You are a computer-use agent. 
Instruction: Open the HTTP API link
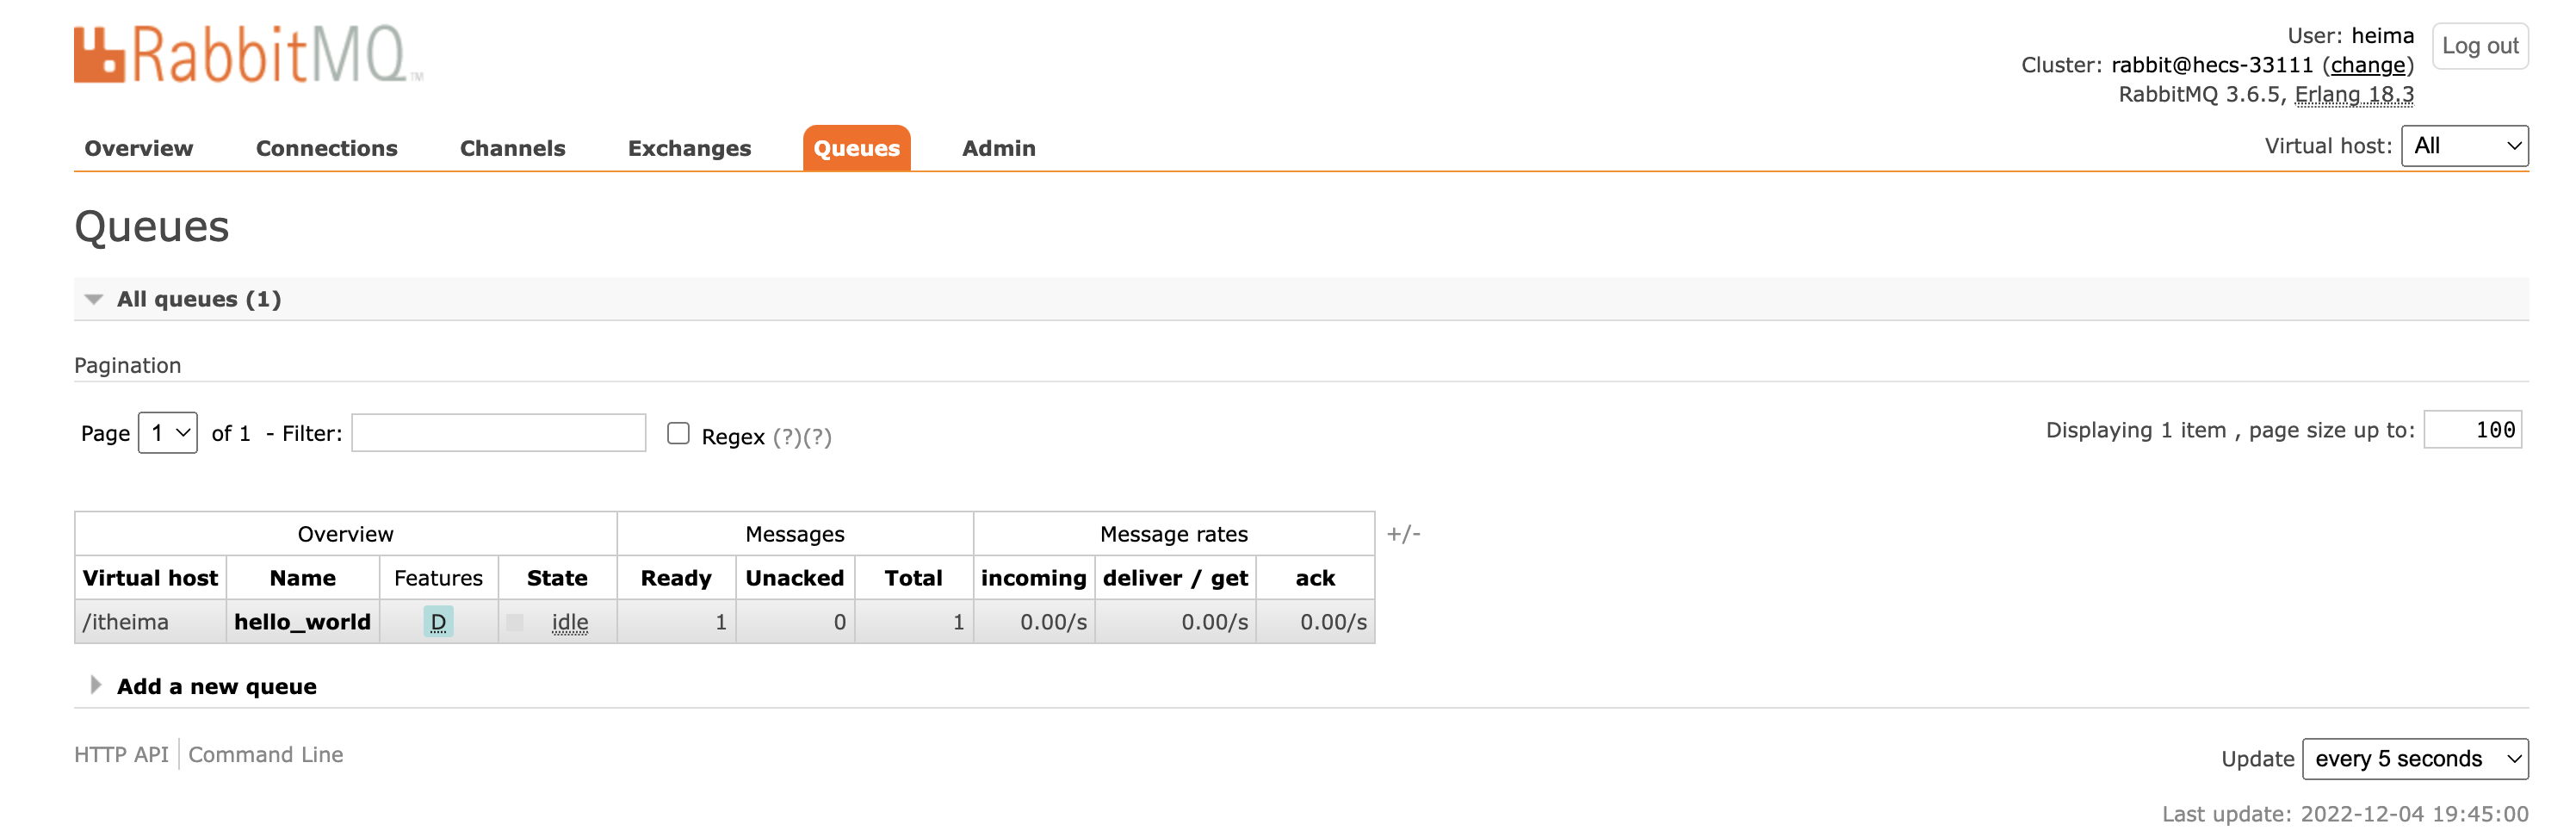[121, 755]
